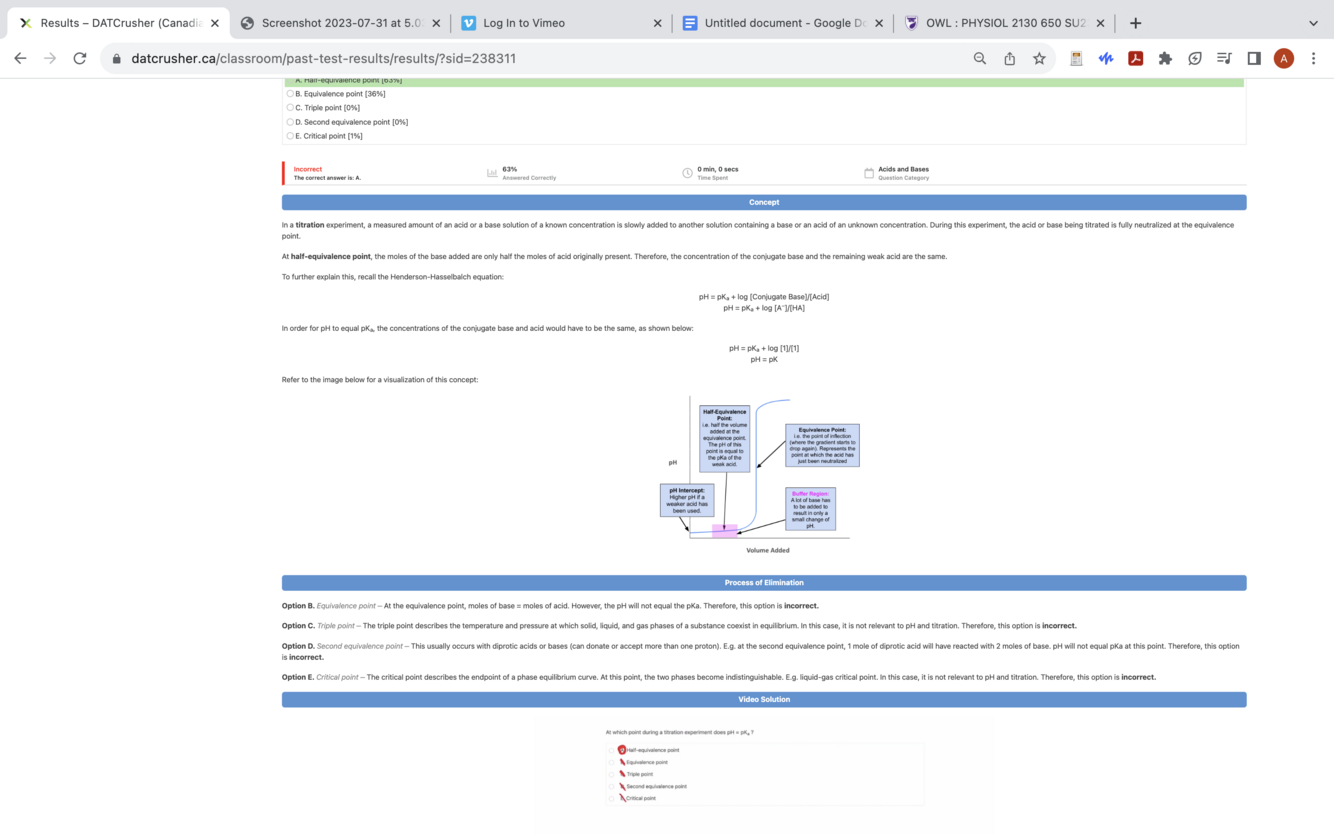Image resolution: width=1334 pixels, height=834 pixels.
Task: Click the 'Option B.' explanation label
Action: tap(298, 606)
